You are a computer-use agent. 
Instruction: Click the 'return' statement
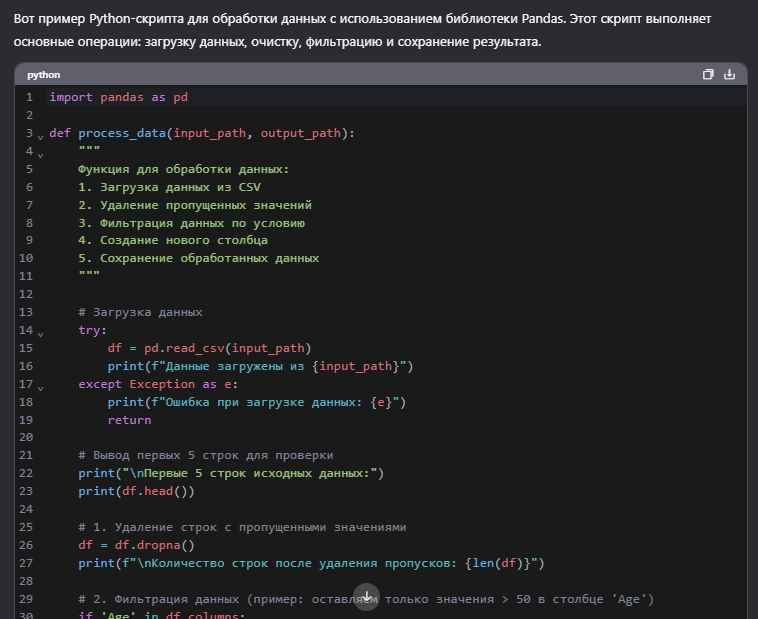coord(129,420)
